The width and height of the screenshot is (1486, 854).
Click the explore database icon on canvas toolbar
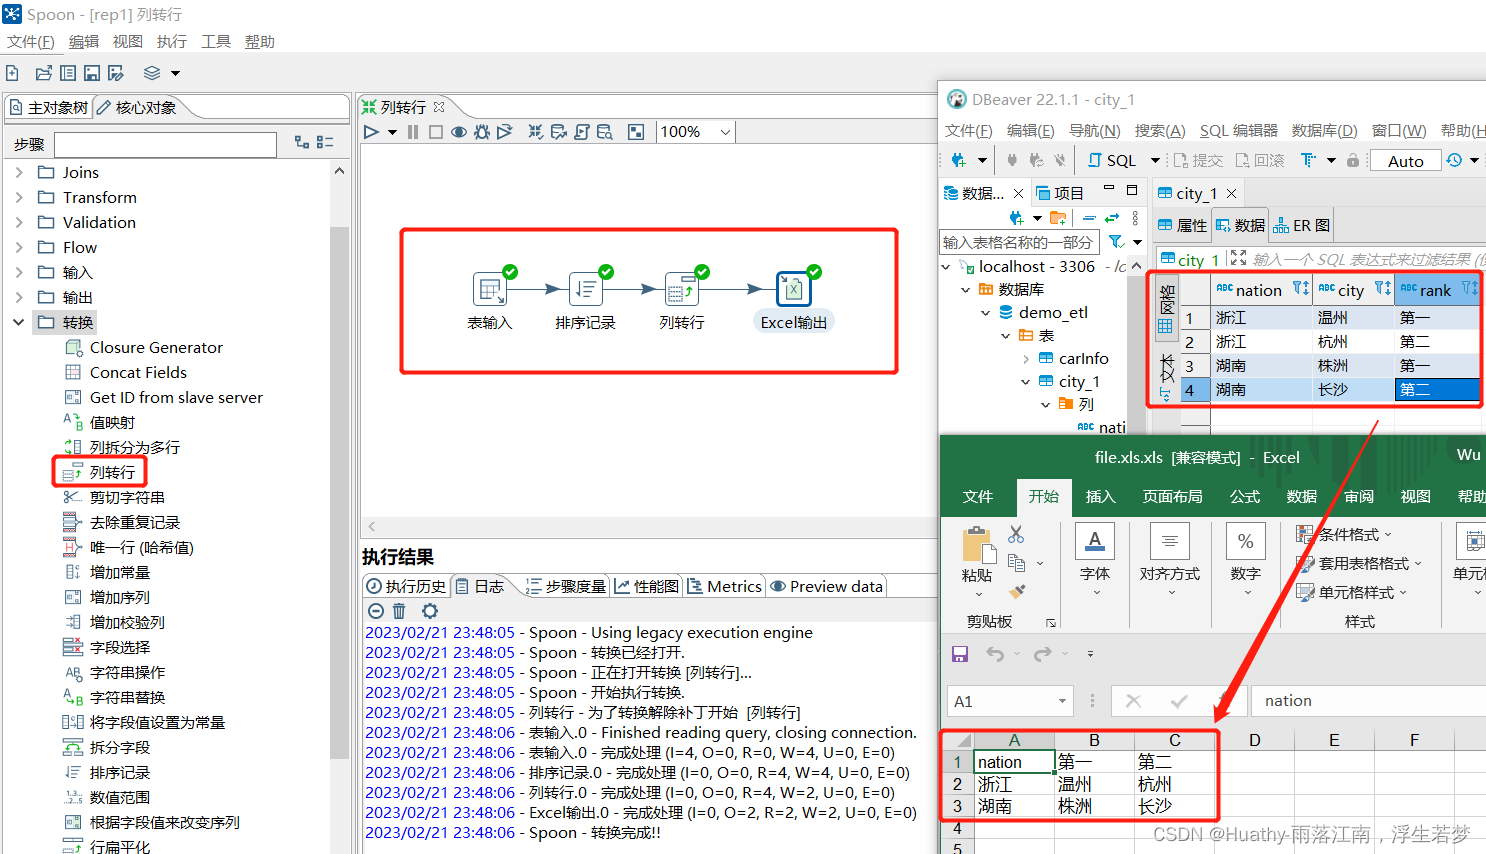point(605,132)
